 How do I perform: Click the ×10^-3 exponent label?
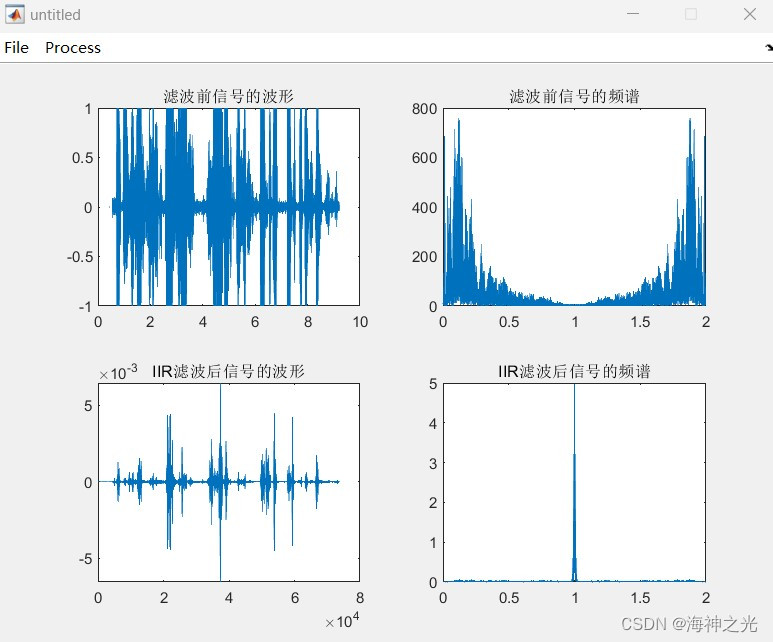click(118, 372)
